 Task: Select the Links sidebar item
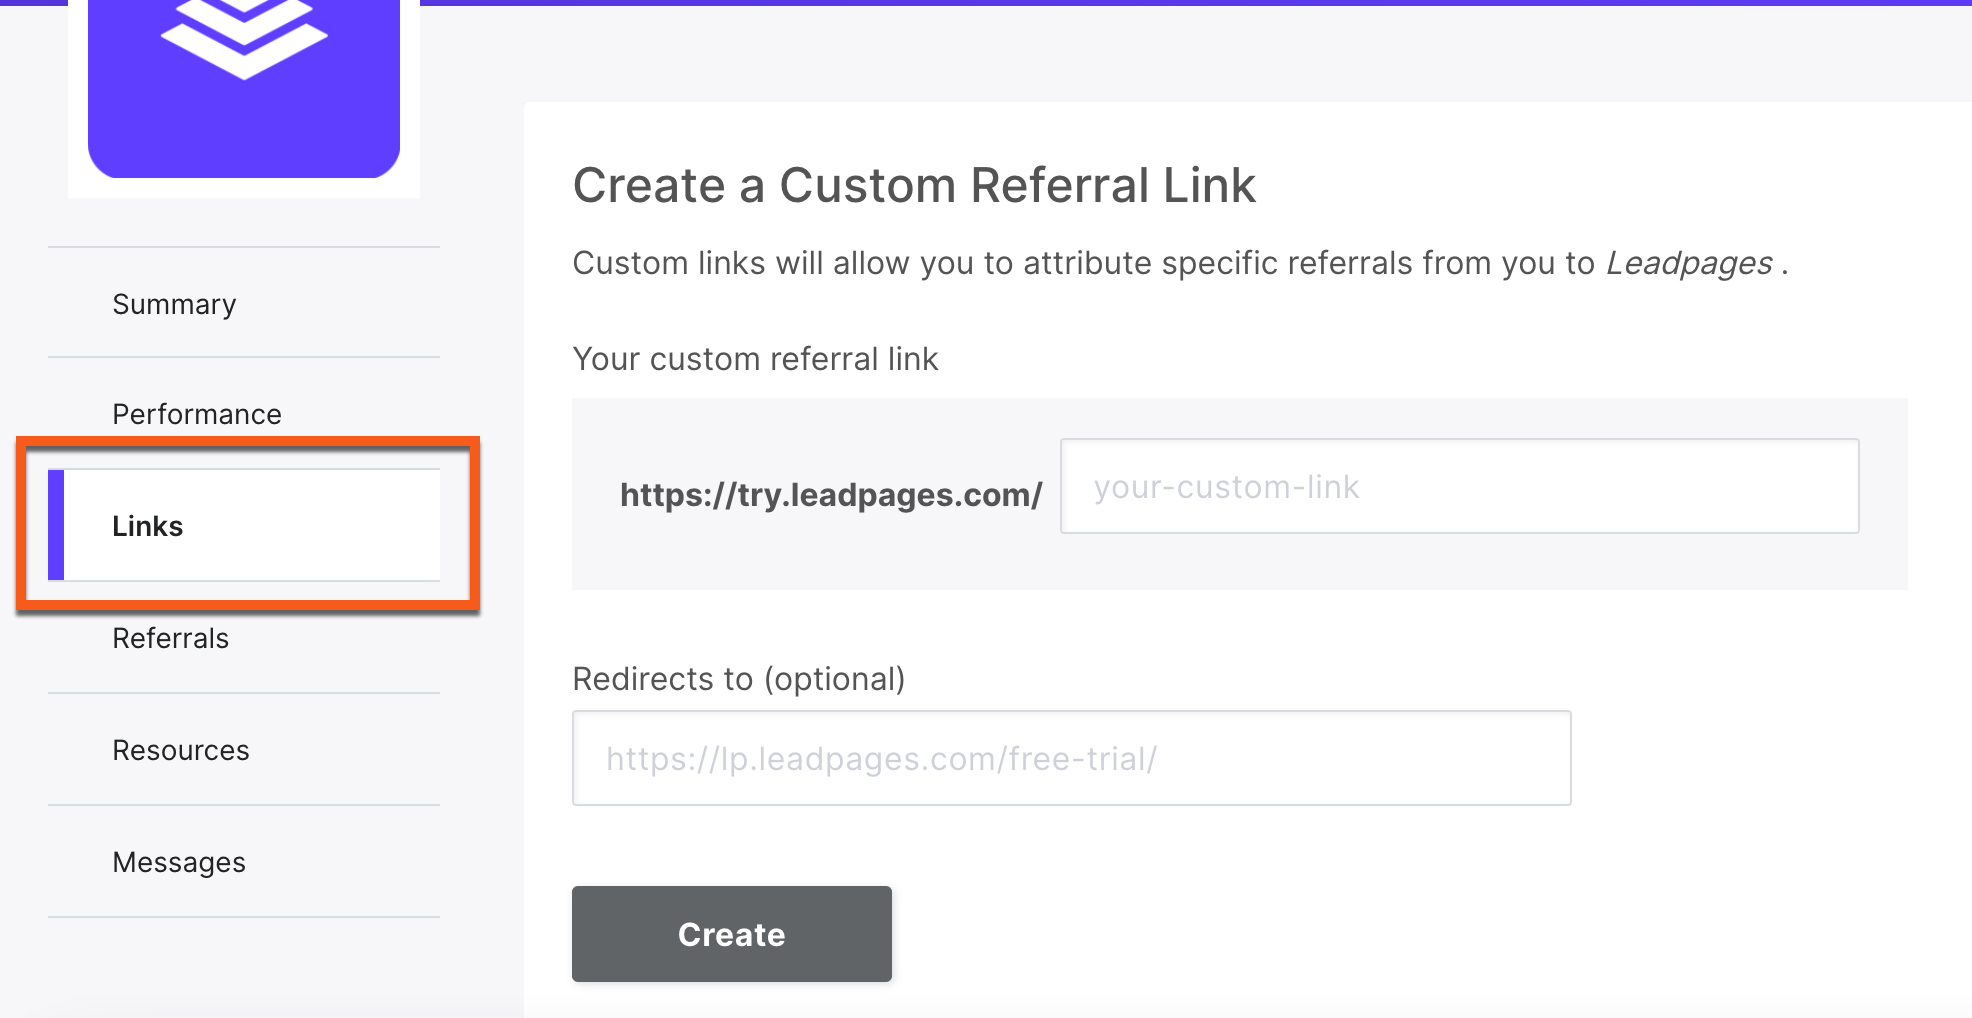(x=148, y=526)
